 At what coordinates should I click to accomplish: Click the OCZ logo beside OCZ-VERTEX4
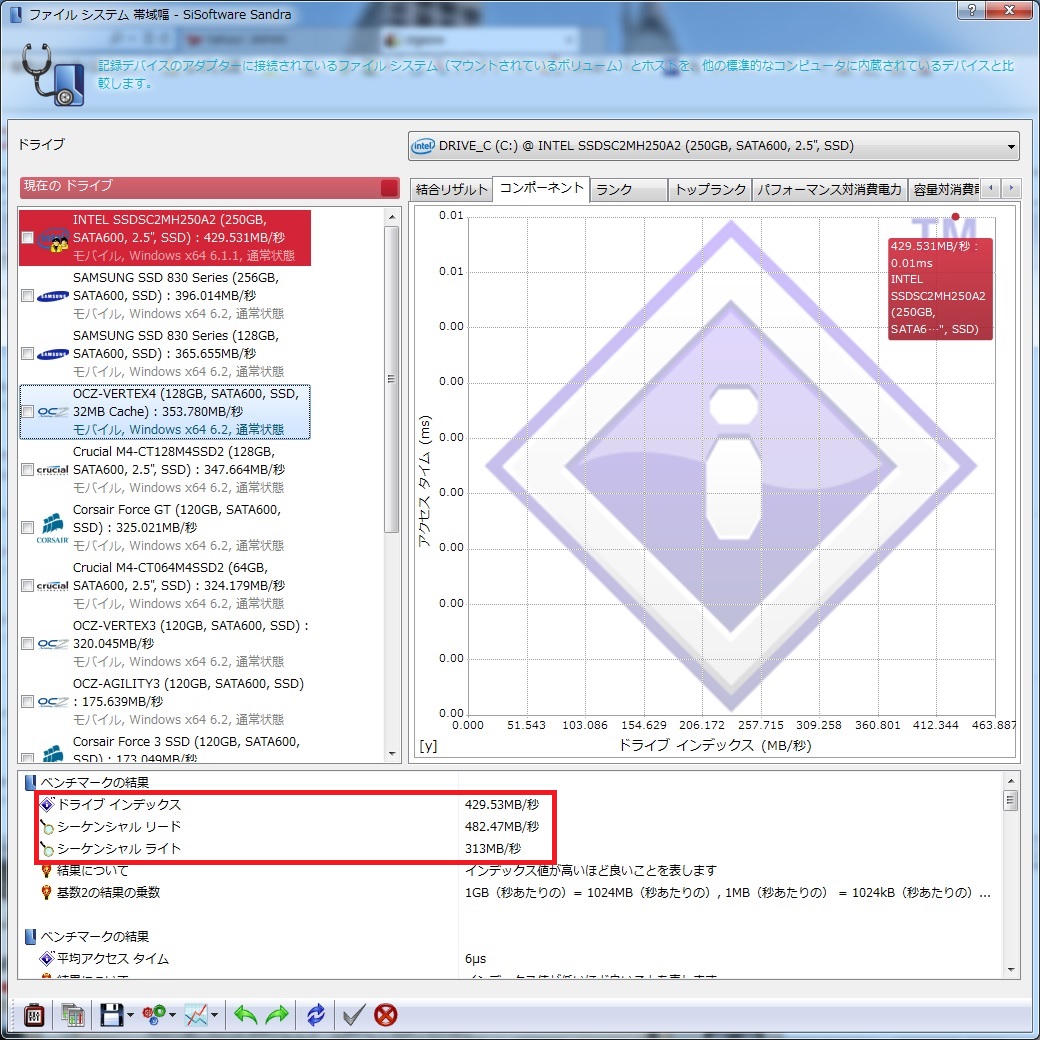(x=52, y=412)
